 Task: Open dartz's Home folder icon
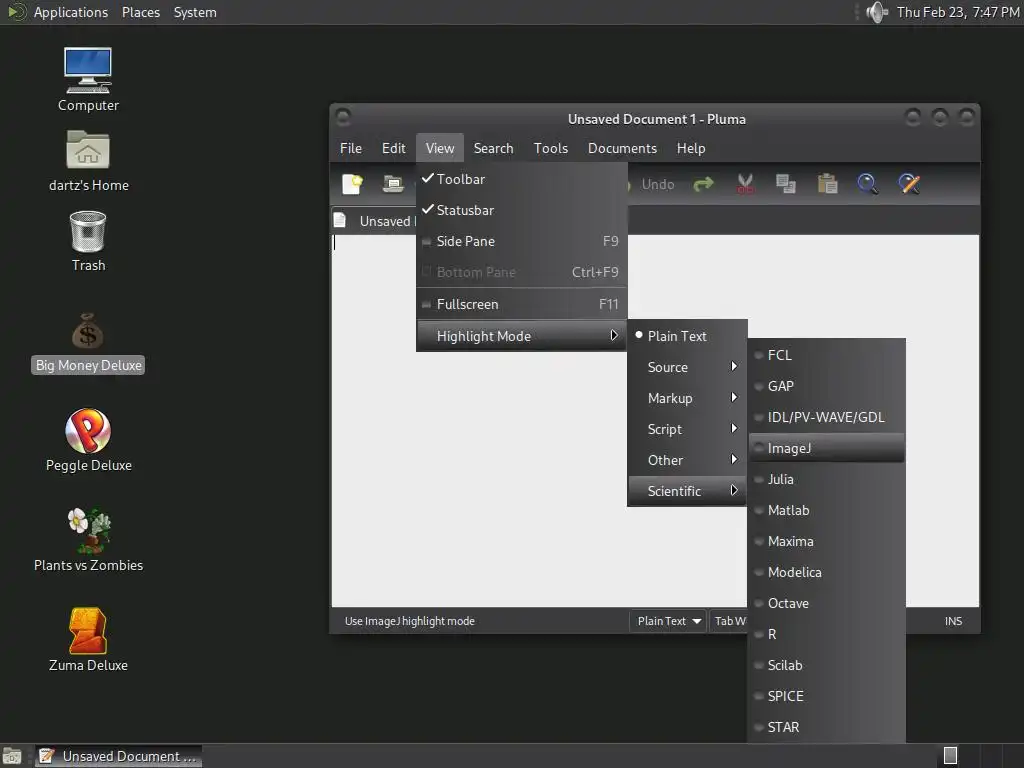[88, 161]
